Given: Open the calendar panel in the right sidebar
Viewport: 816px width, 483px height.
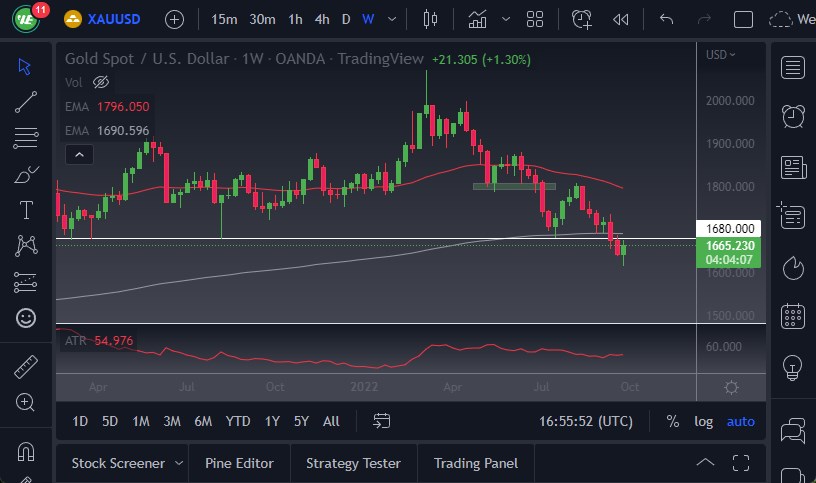Looking at the screenshot, I should point(794,316).
